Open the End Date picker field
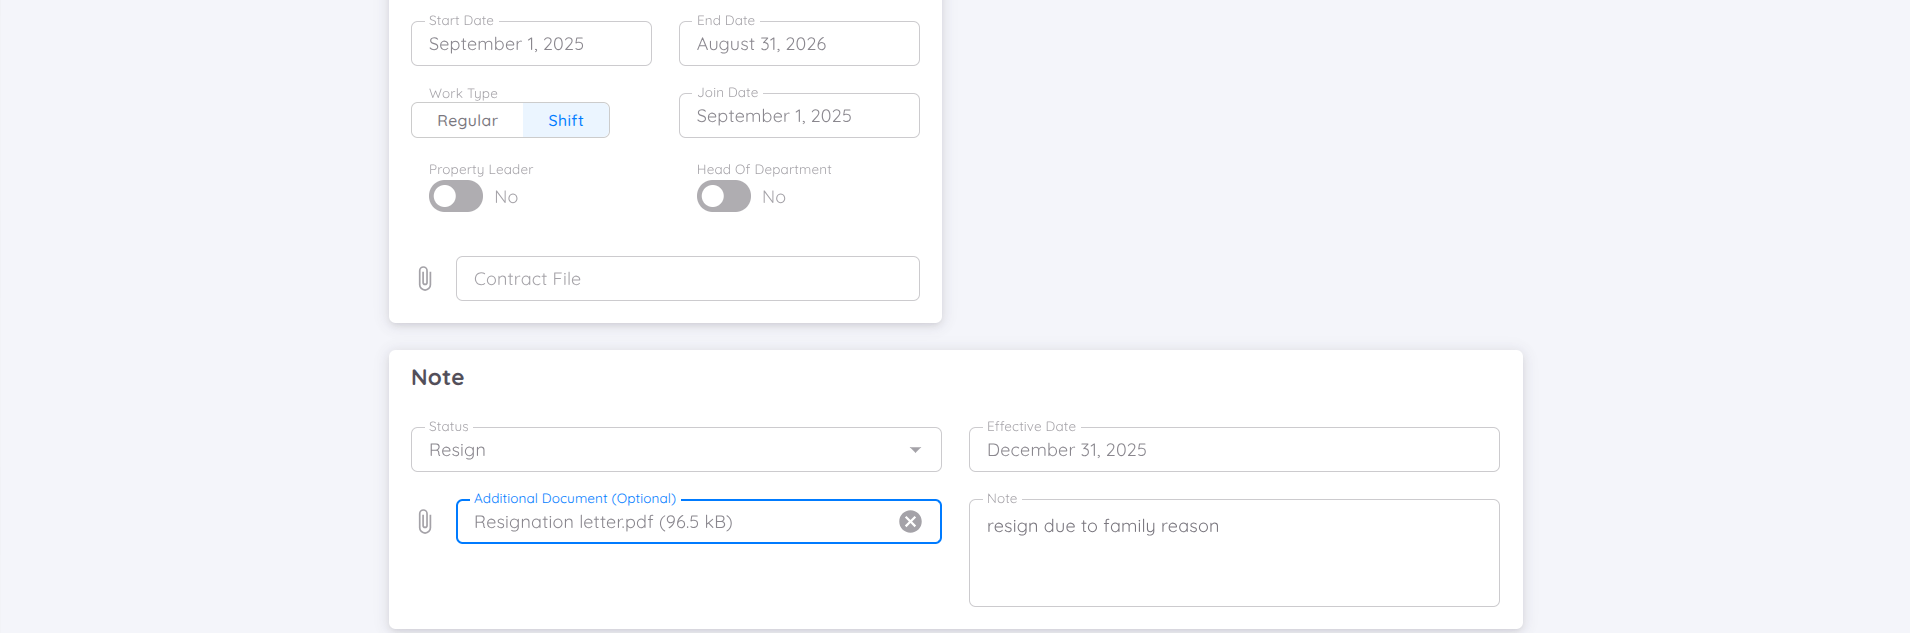Image resolution: width=1910 pixels, height=633 pixels. tap(799, 44)
